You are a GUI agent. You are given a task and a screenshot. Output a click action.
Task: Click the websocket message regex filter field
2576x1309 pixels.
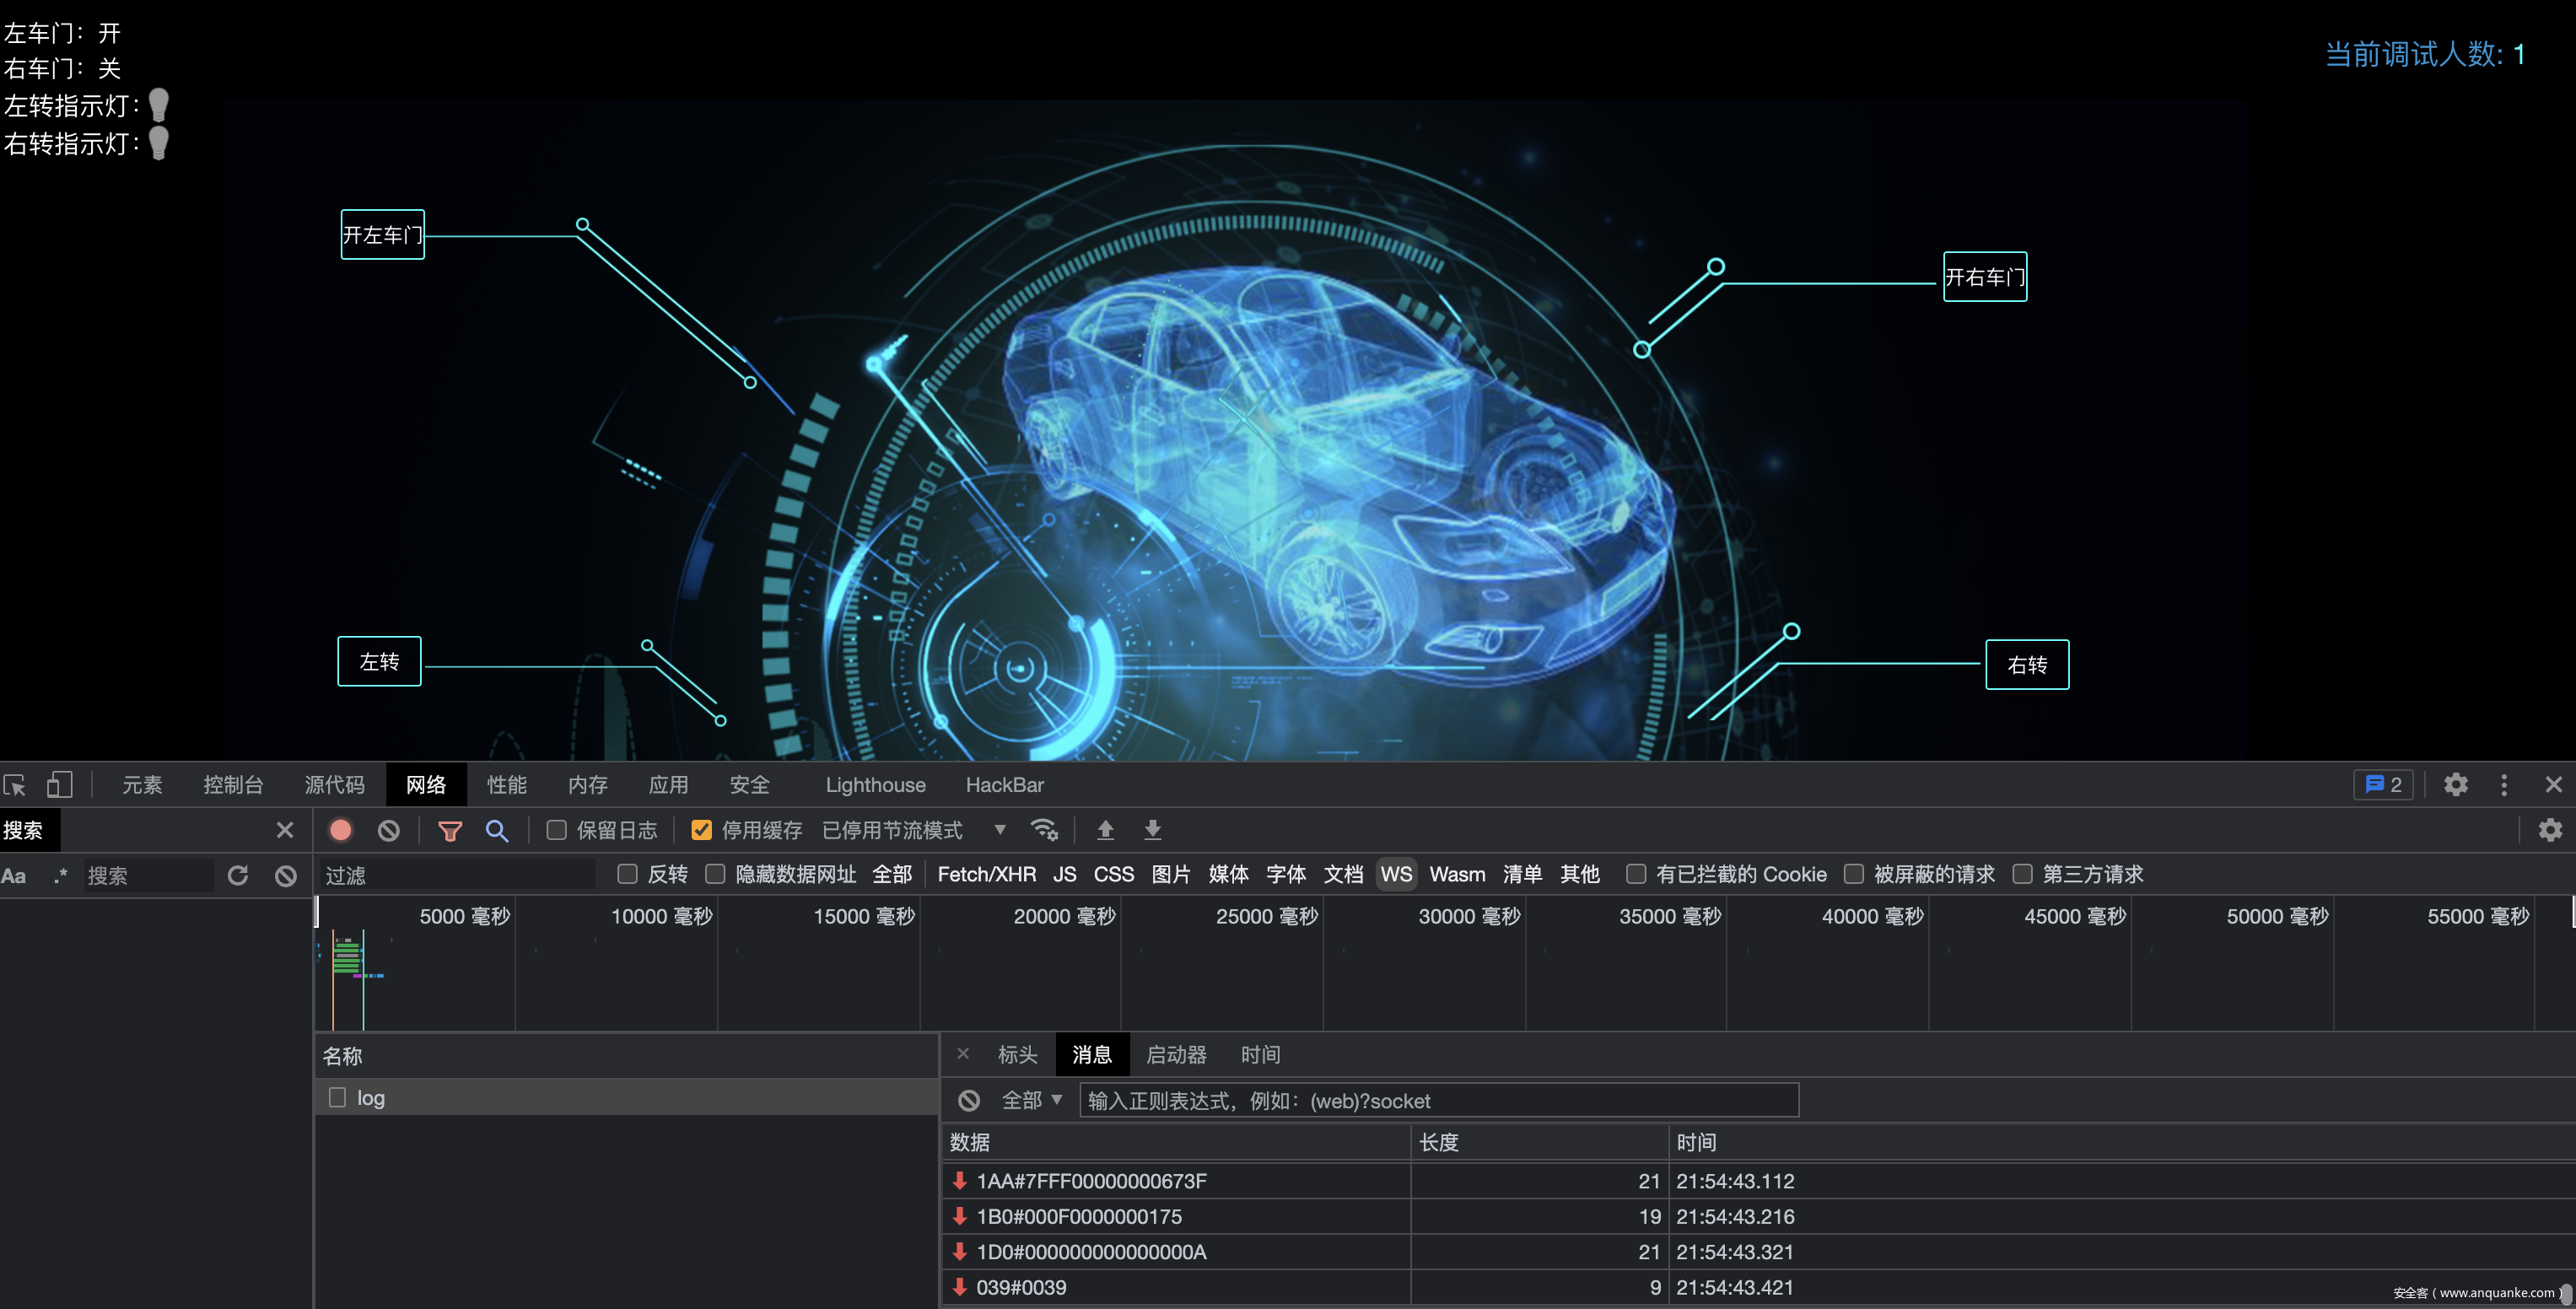1438,1100
